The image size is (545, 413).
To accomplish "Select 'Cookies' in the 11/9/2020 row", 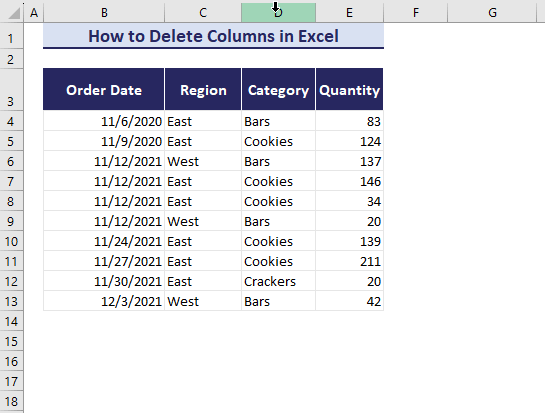I will click(x=278, y=141).
